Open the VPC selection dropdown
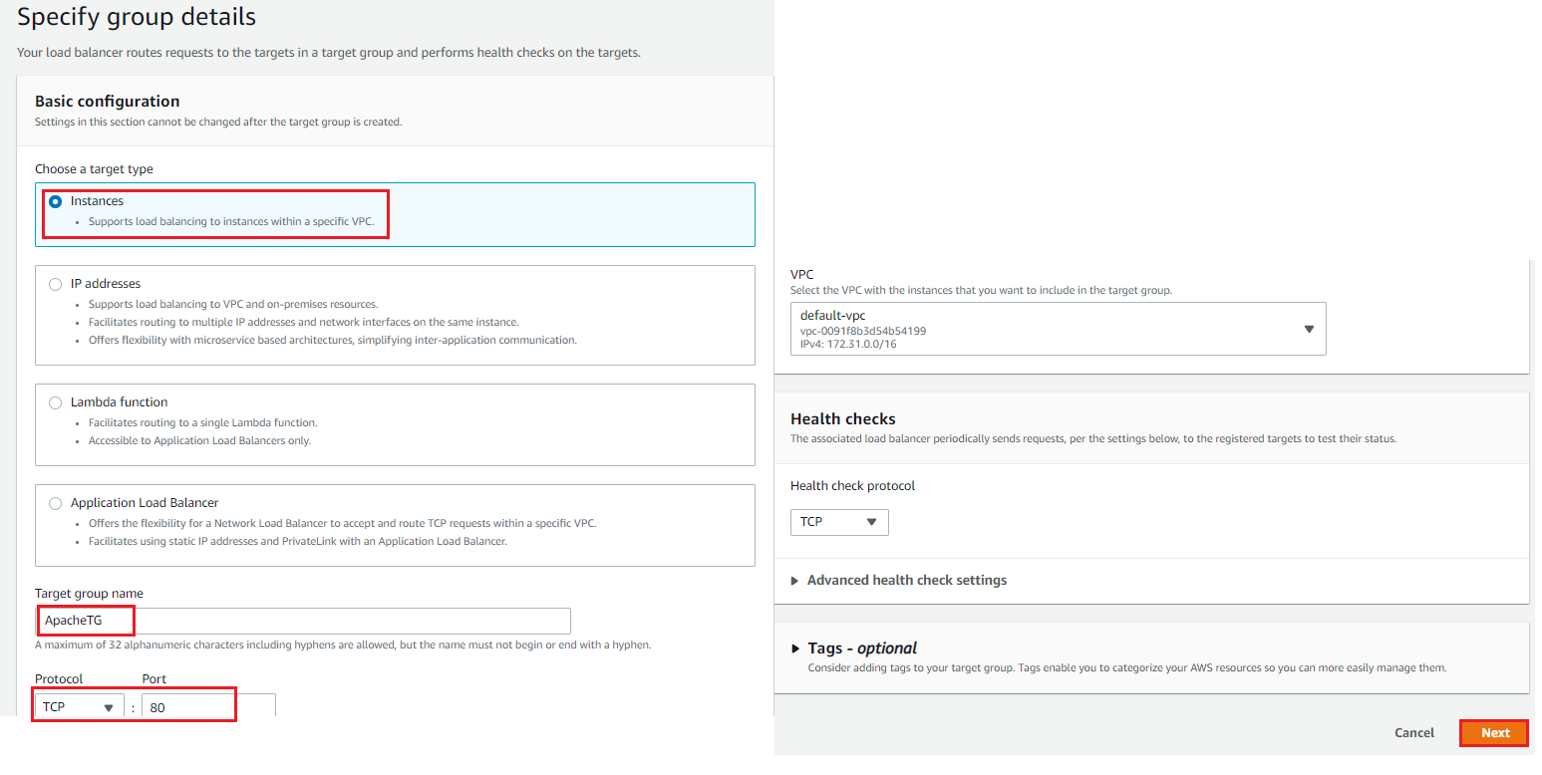The image size is (1542, 775). [1057, 329]
